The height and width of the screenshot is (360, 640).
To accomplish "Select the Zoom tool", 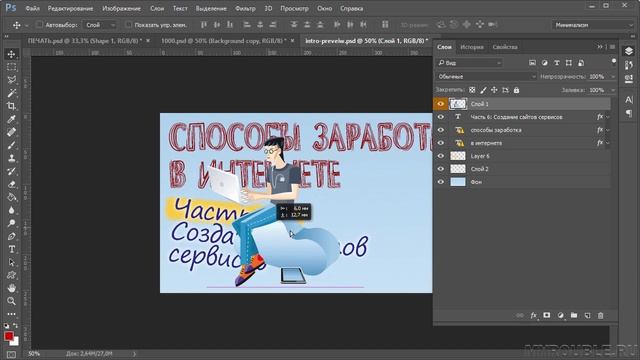I will click(x=11, y=301).
